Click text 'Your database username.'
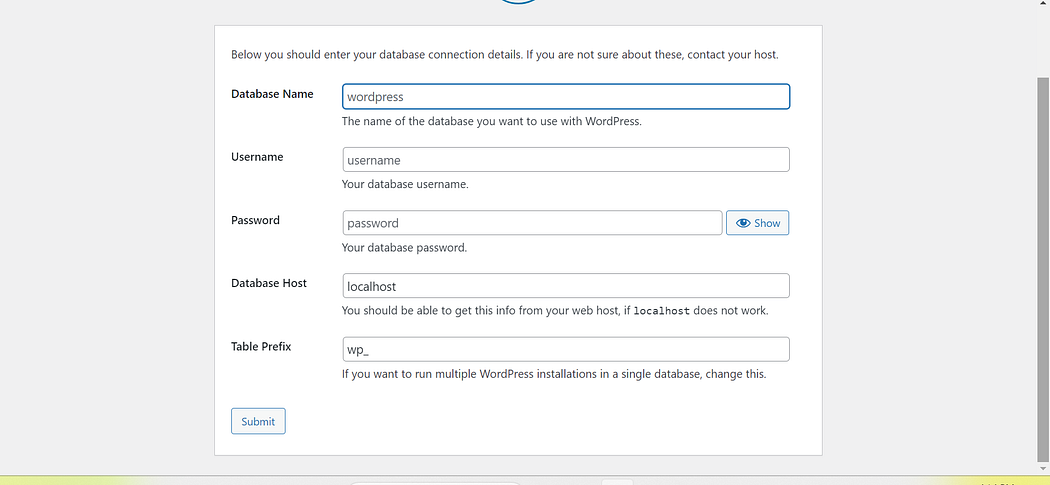Screen dimensions: 1050x485 405,184
